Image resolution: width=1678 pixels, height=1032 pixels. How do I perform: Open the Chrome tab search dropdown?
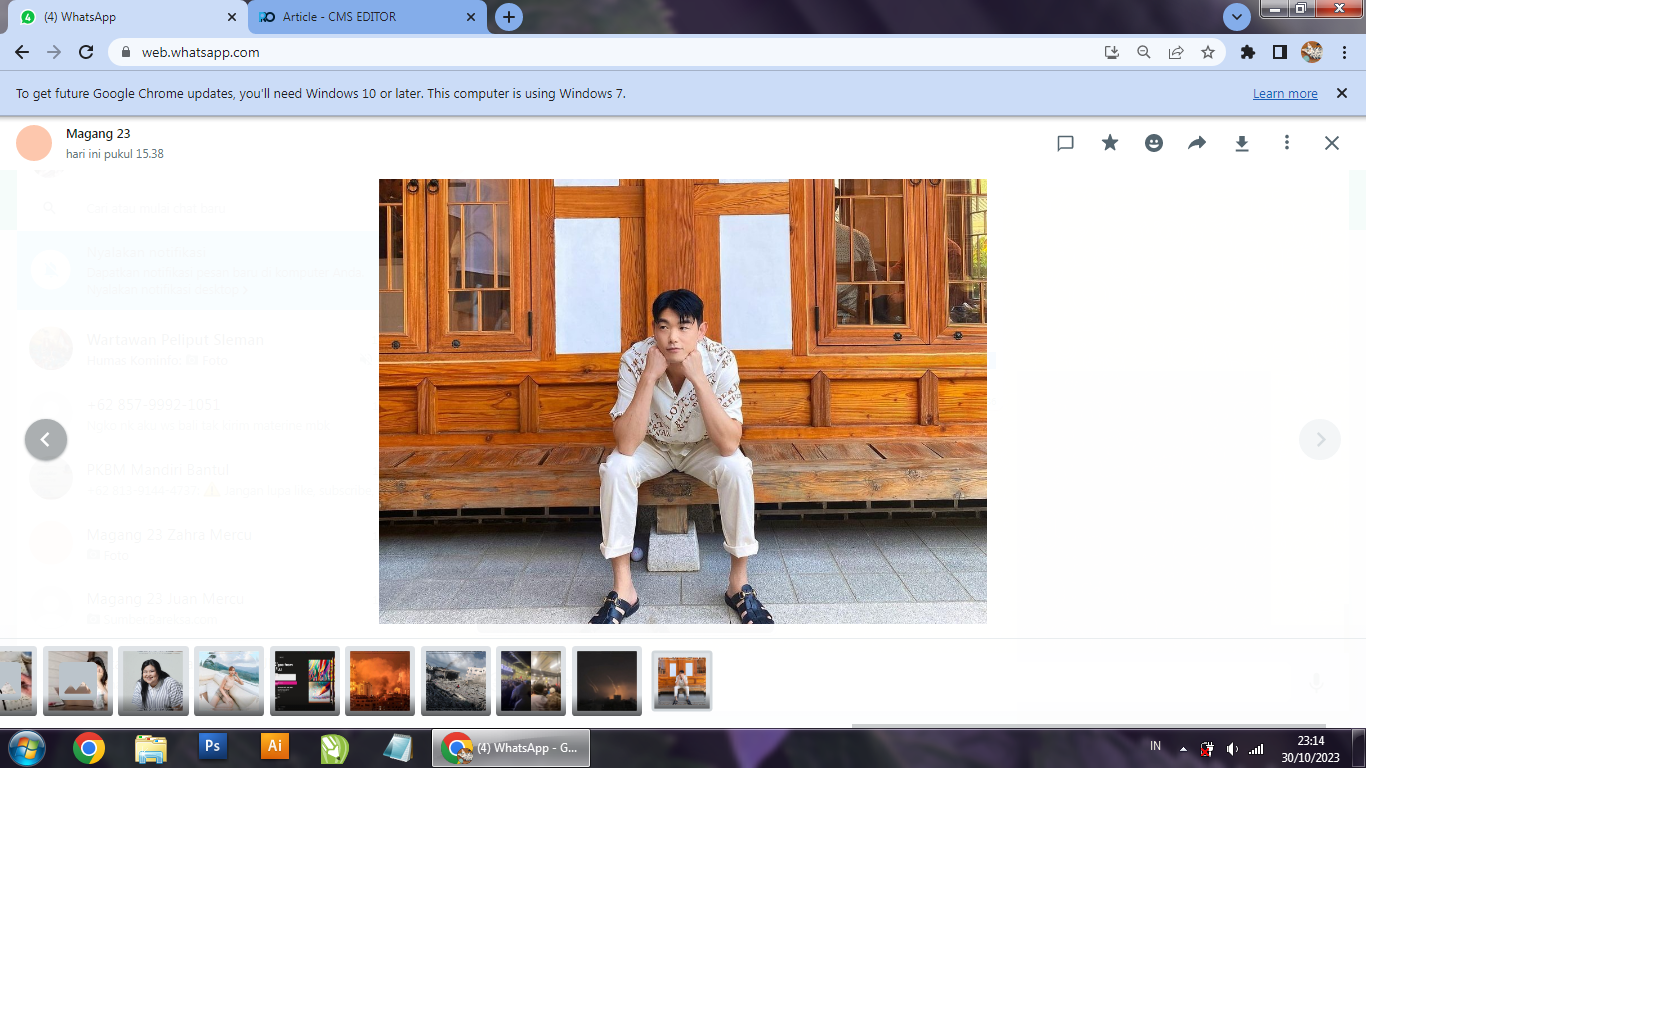click(1237, 17)
